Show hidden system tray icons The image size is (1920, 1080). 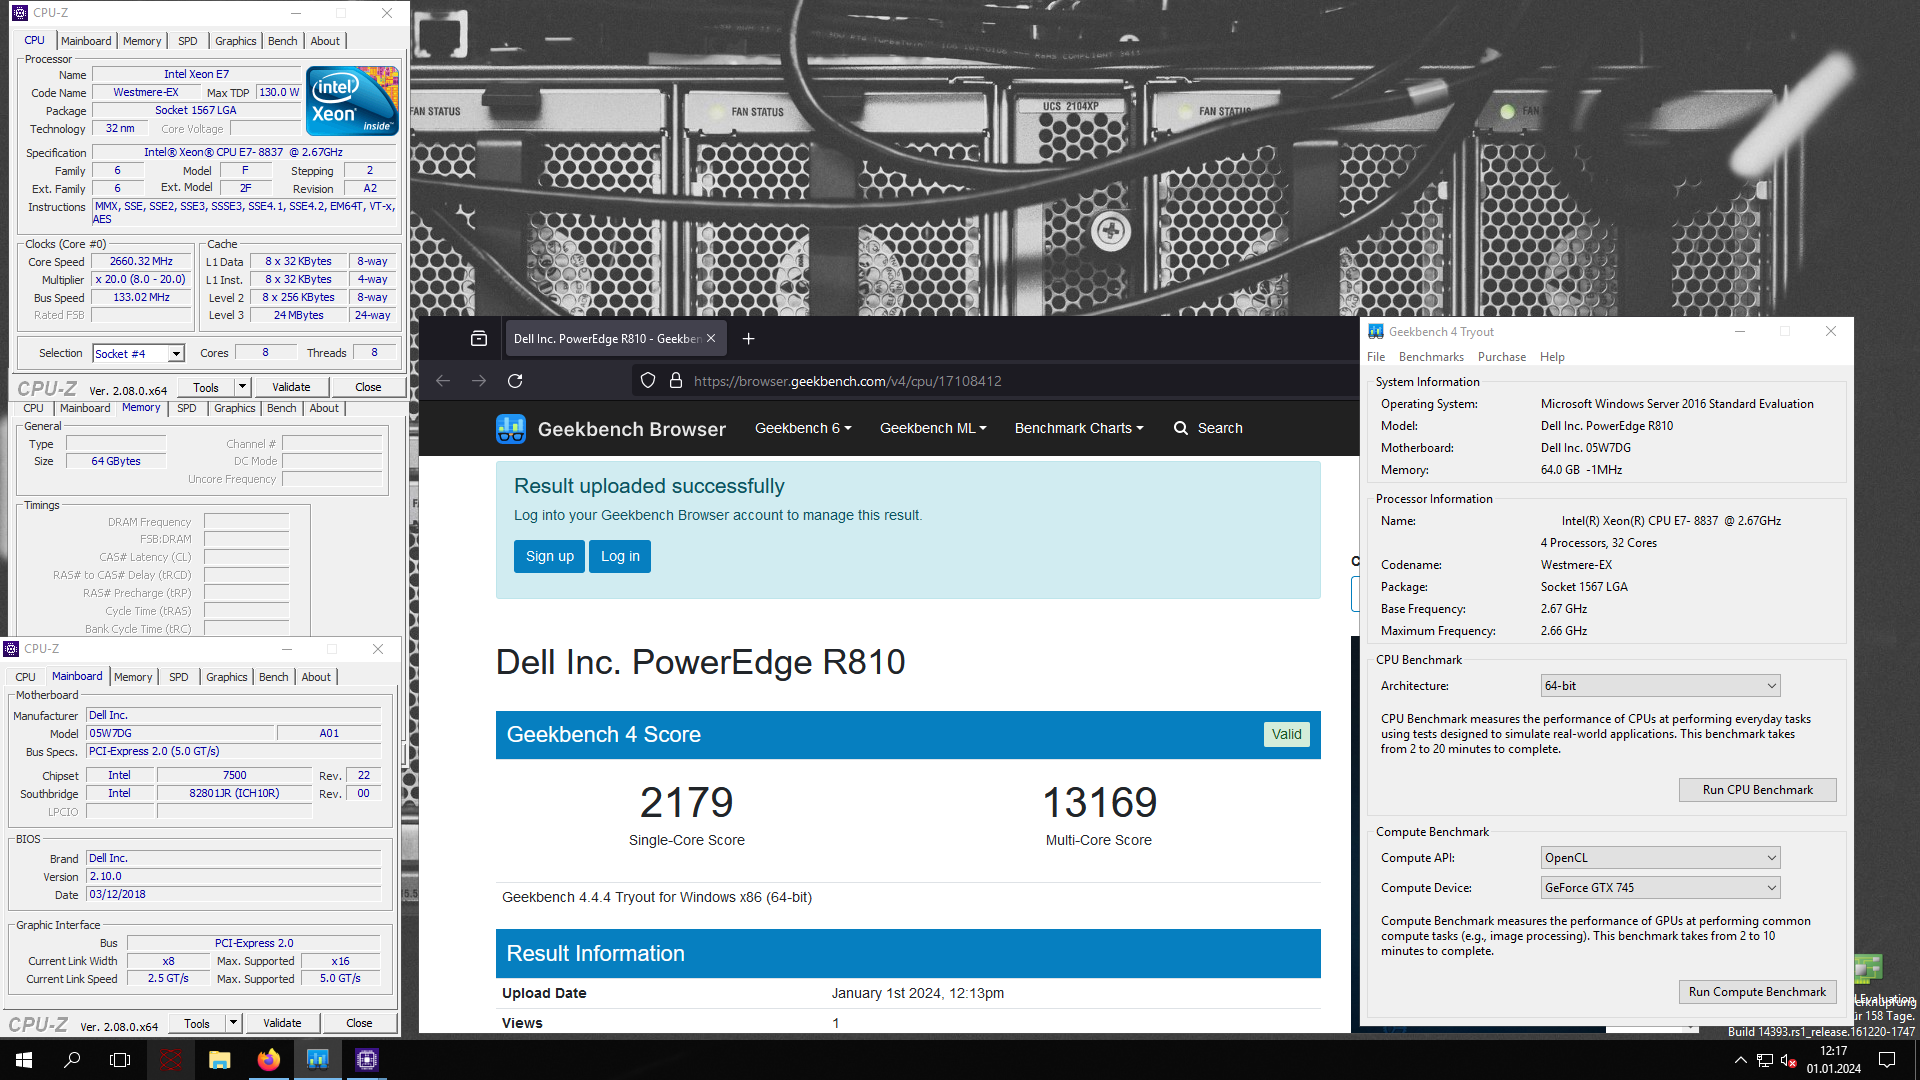tap(1741, 1060)
